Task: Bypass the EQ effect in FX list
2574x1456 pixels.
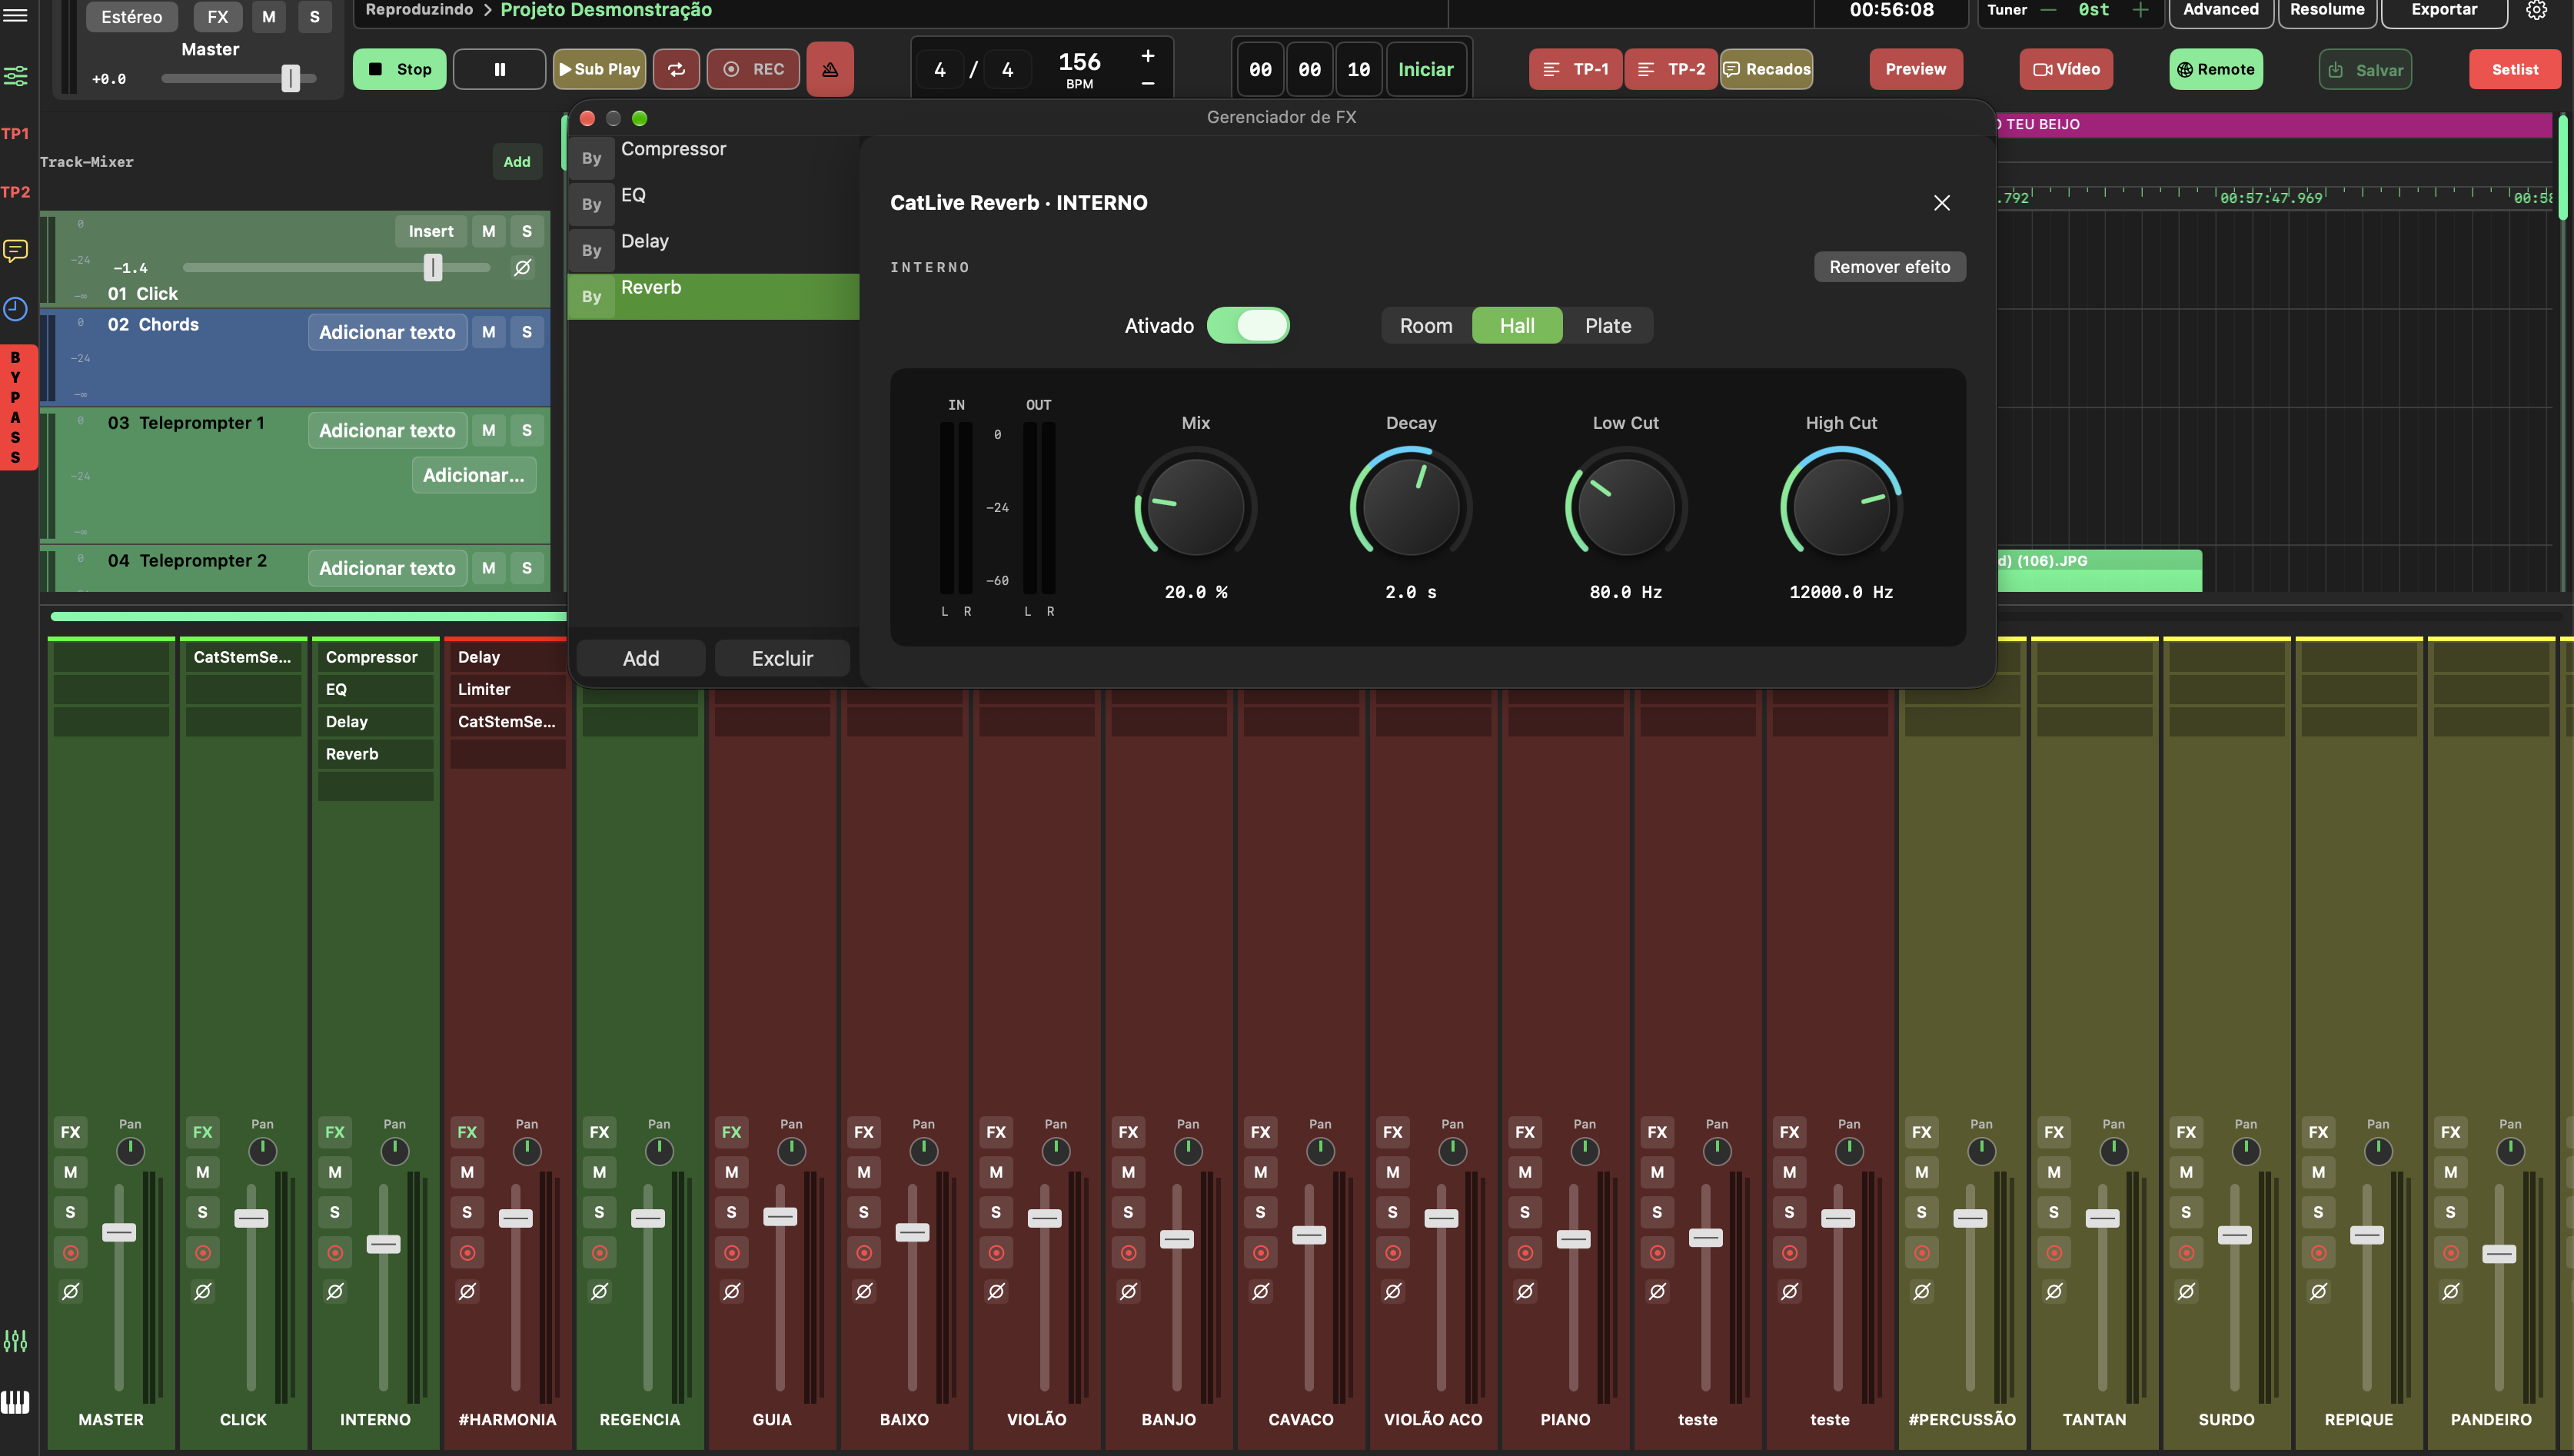Action: click(591, 204)
